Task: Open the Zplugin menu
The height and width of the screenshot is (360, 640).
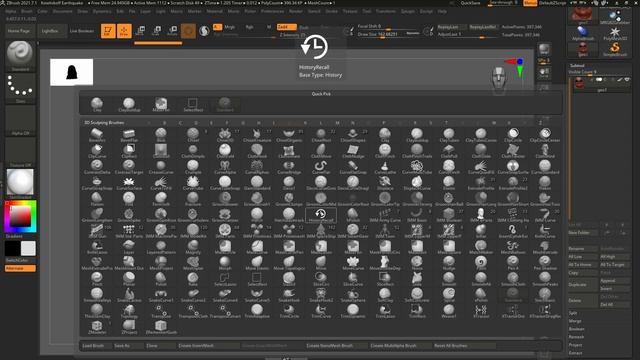Action: tap(408, 11)
